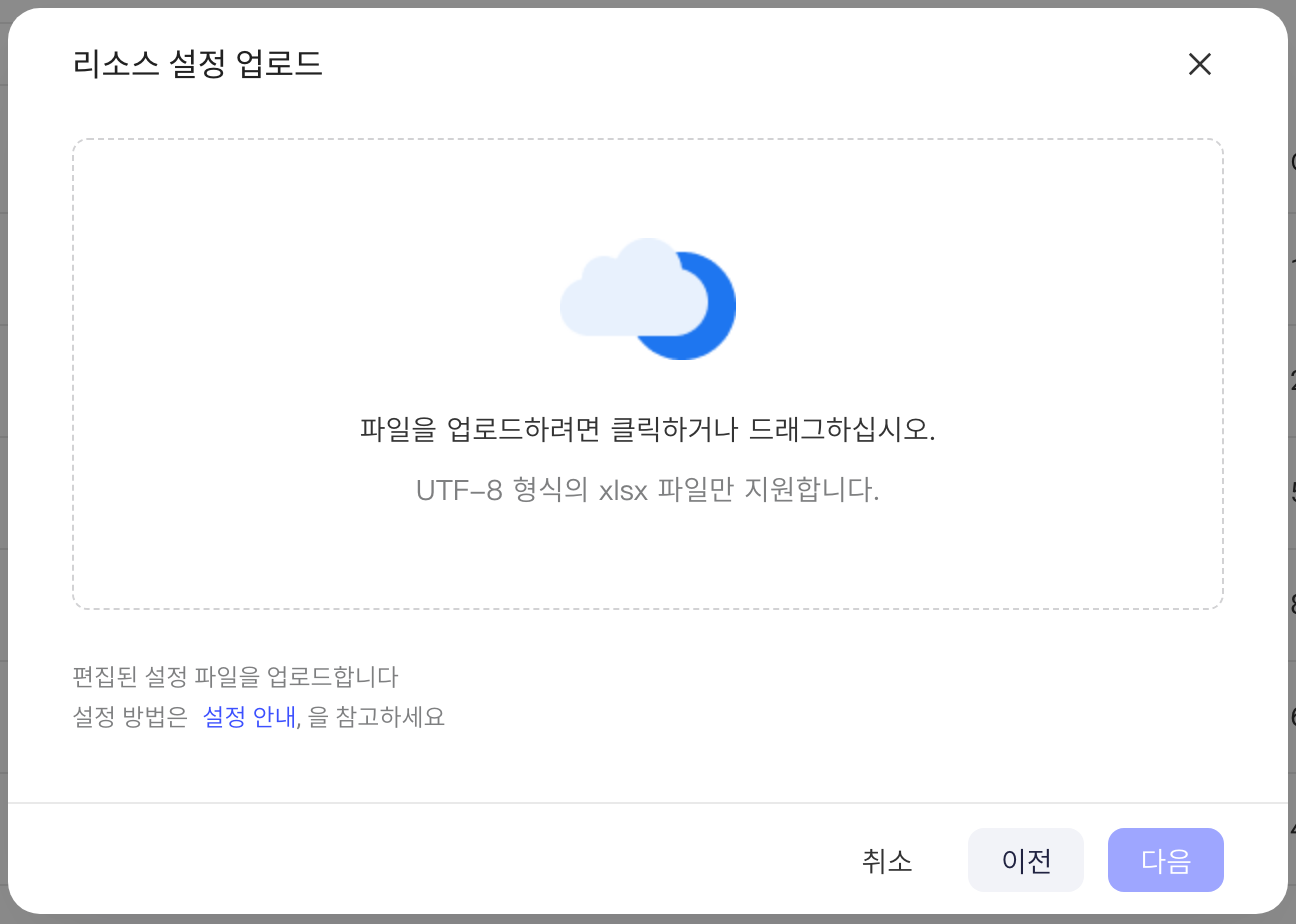Click the '파일을 업로드하려면 클릭하거나 드래그하십시오.' text

tap(648, 429)
